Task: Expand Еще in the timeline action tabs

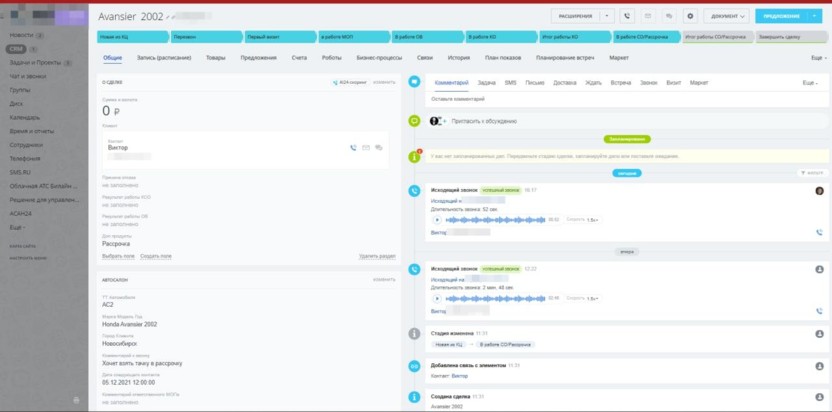Action: click(x=810, y=83)
